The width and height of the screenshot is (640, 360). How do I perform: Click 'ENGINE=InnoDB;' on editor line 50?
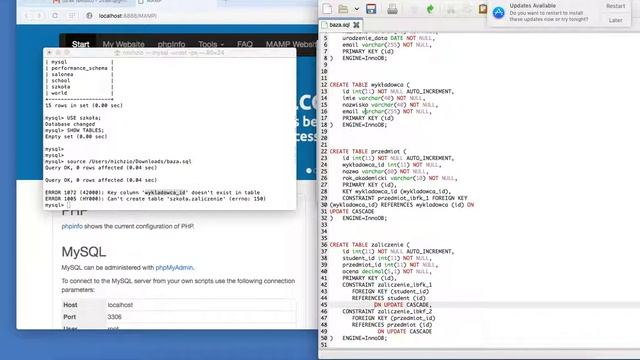point(364,338)
